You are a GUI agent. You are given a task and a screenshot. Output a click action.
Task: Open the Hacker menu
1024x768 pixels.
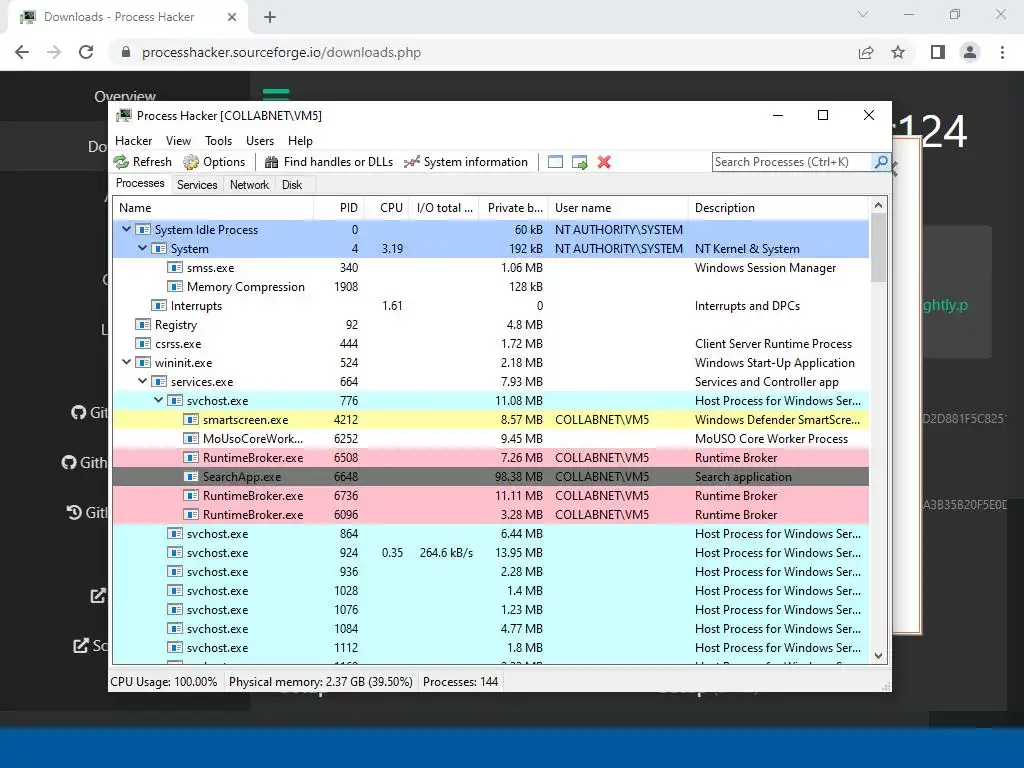(133, 141)
